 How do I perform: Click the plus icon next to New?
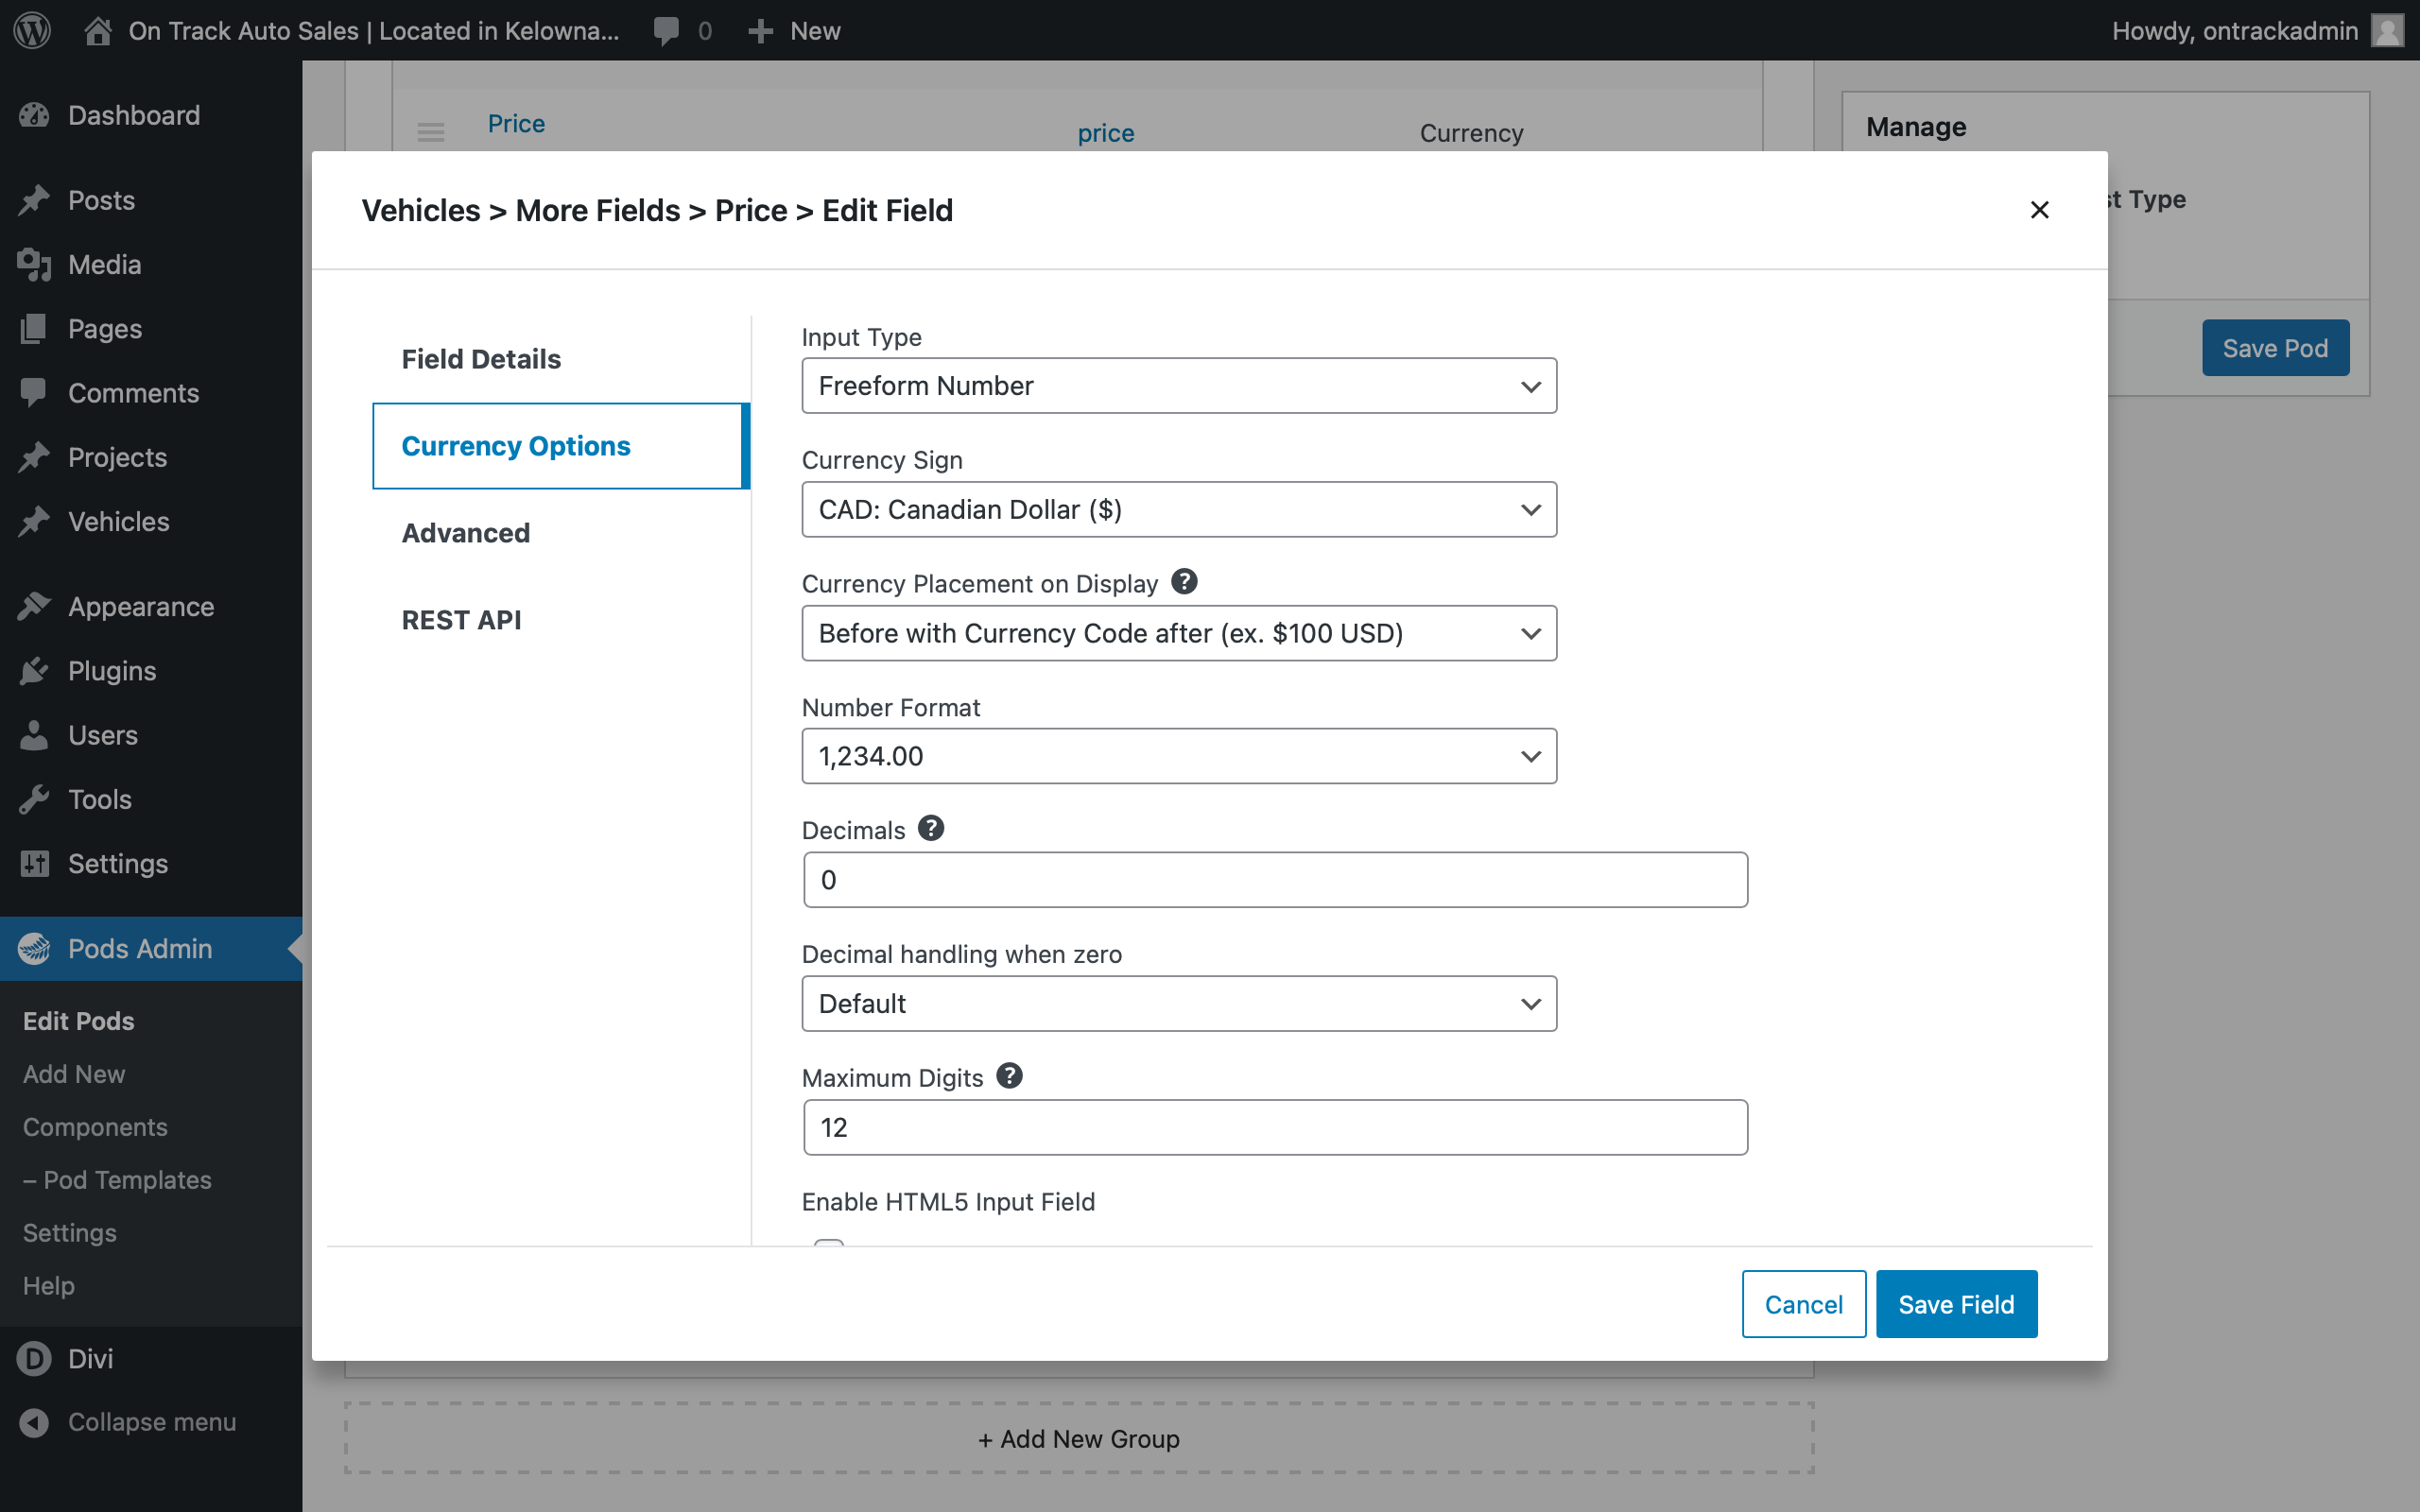point(760,31)
